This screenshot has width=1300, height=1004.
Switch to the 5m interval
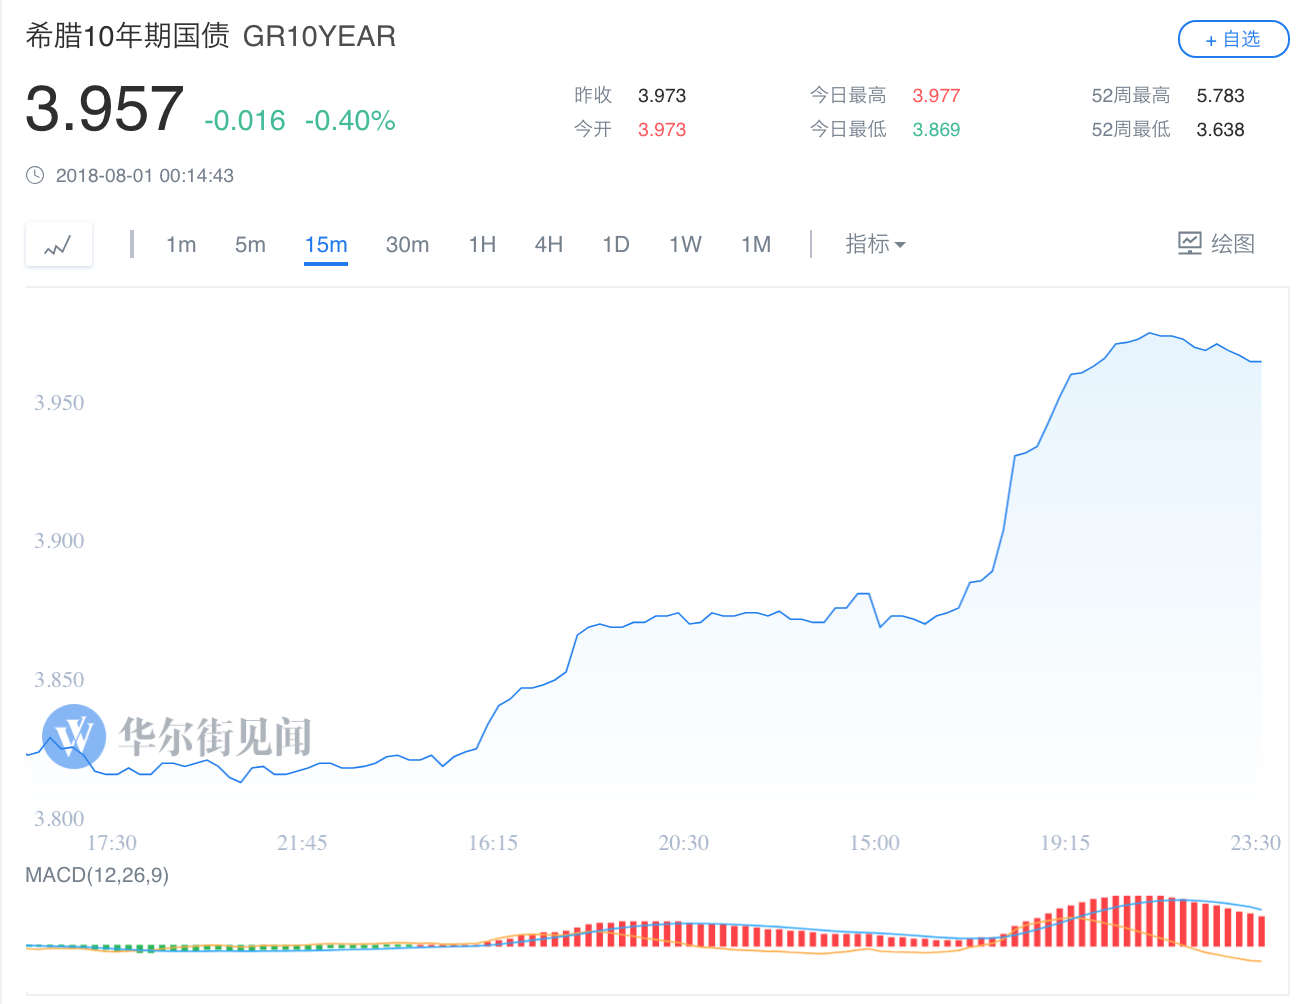click(250, 244)
